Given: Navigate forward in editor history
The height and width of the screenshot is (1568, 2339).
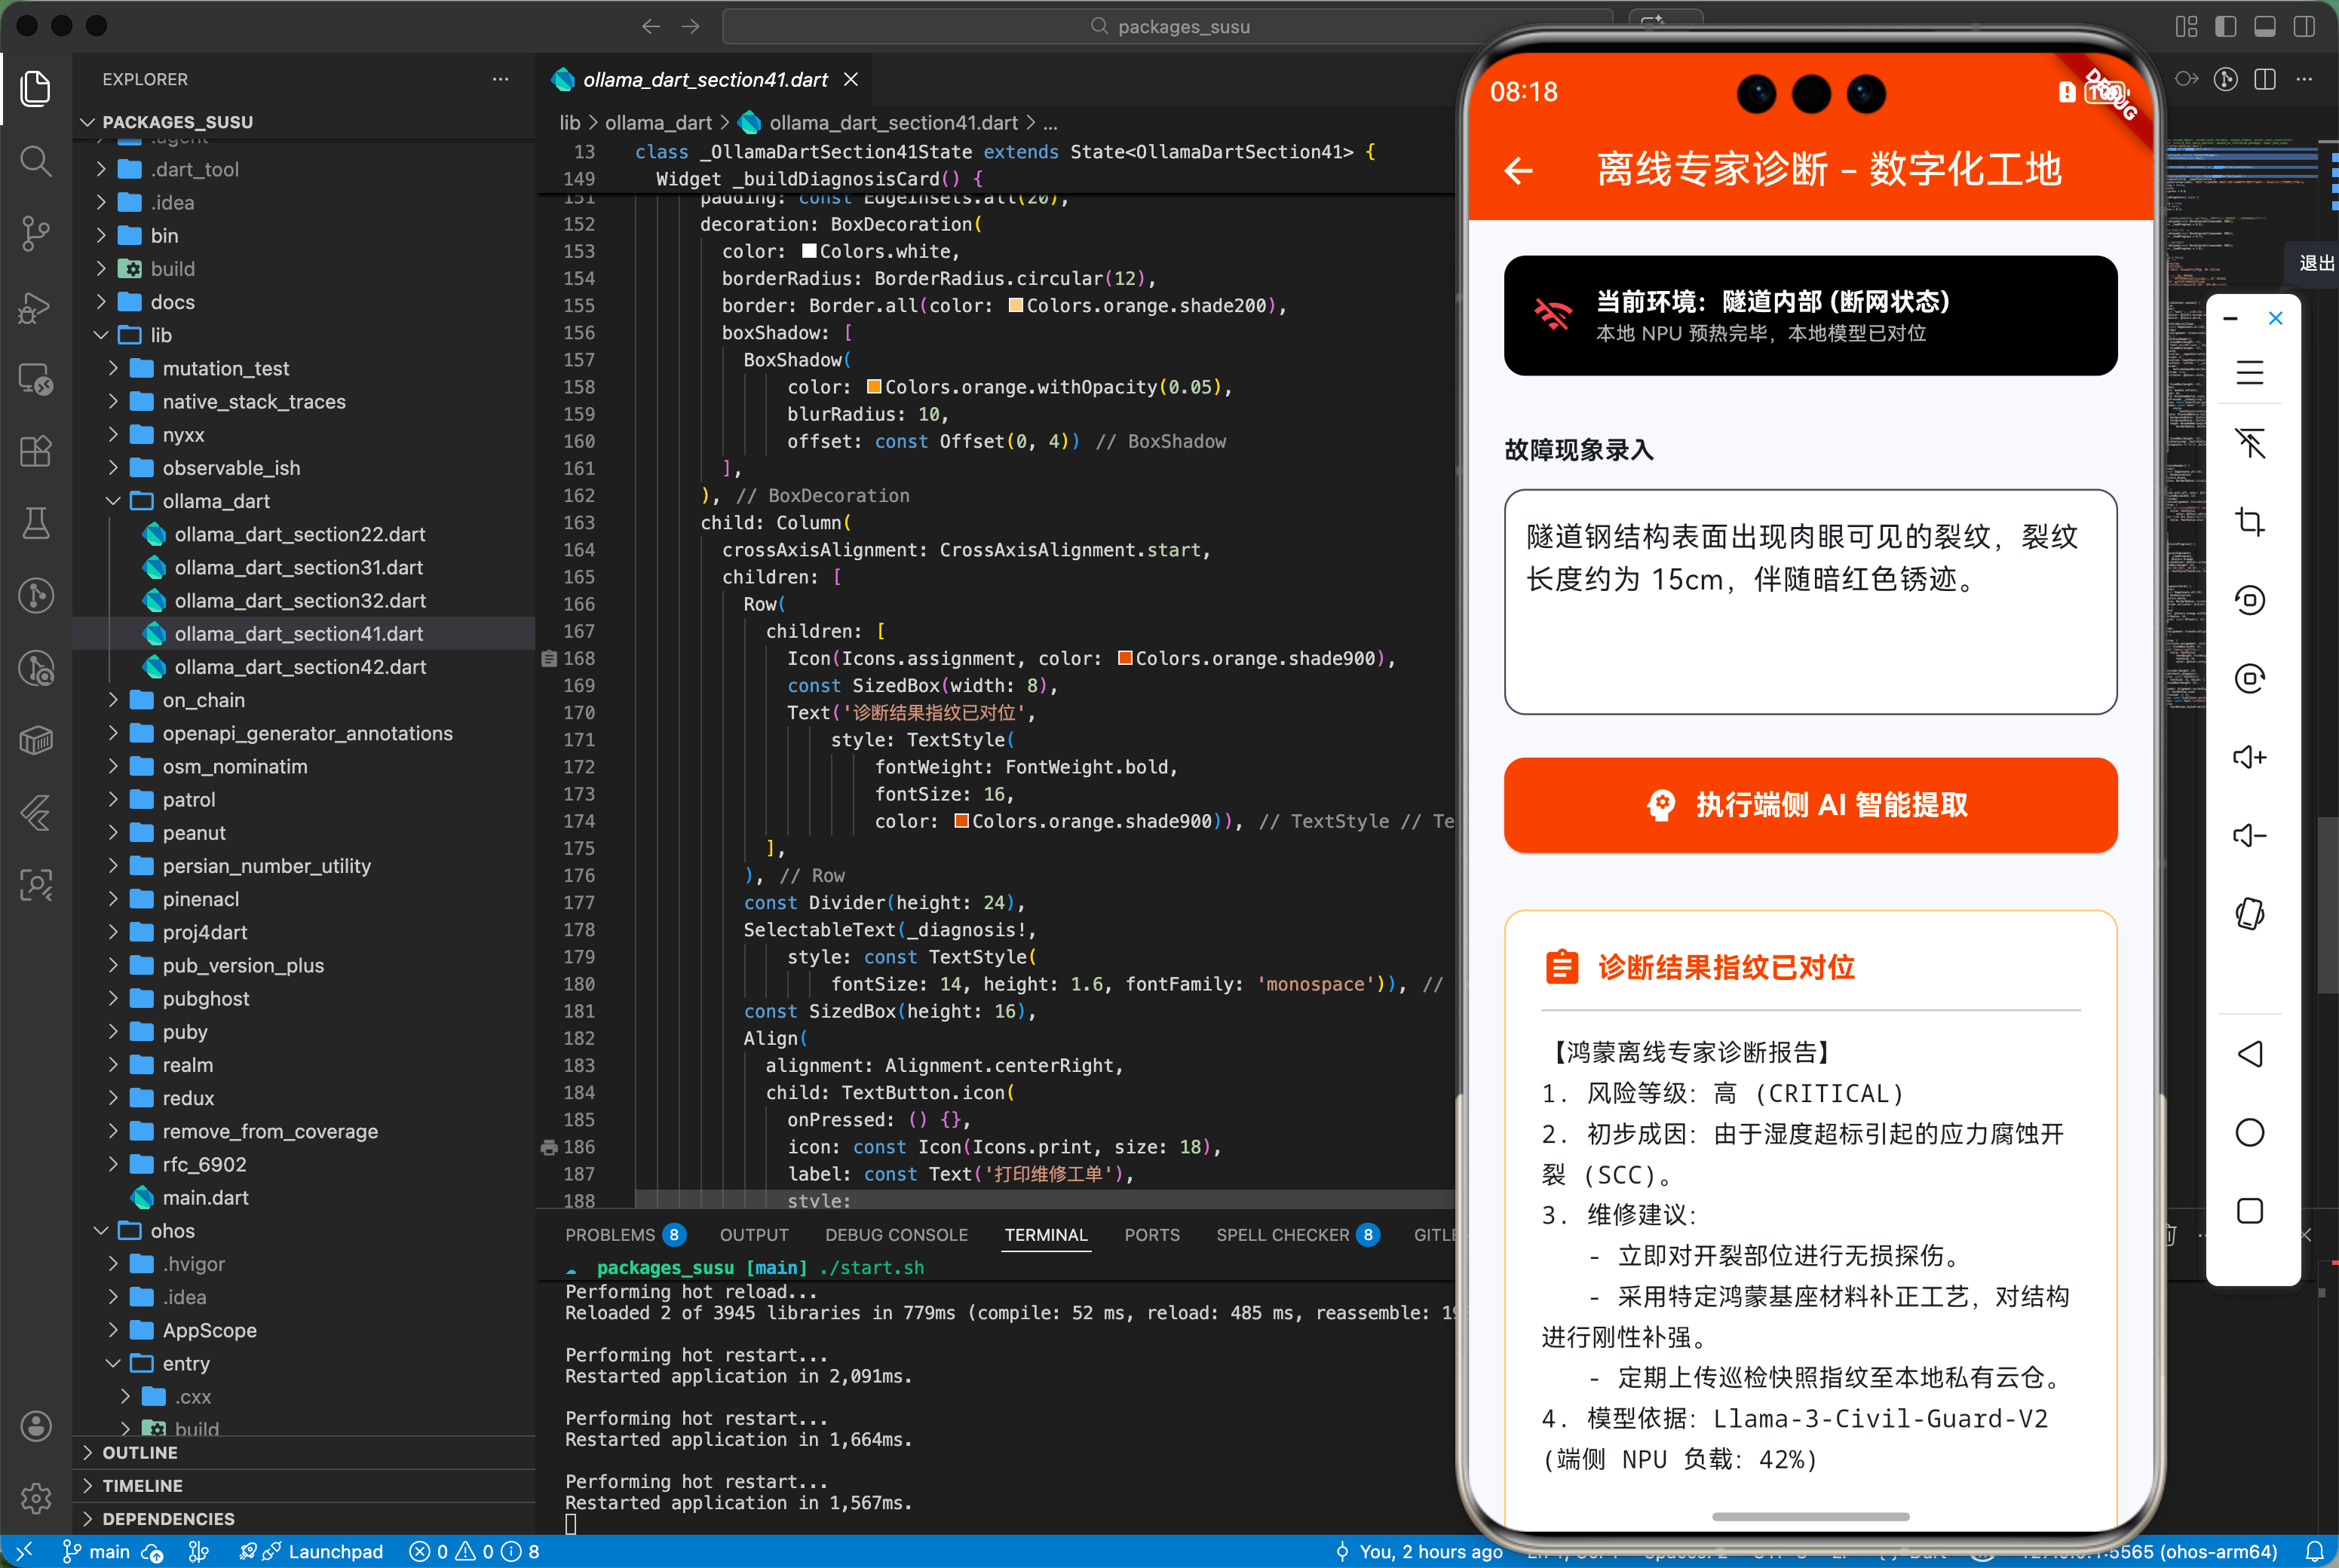Looking at the screenshot, I should pos(691,26).
